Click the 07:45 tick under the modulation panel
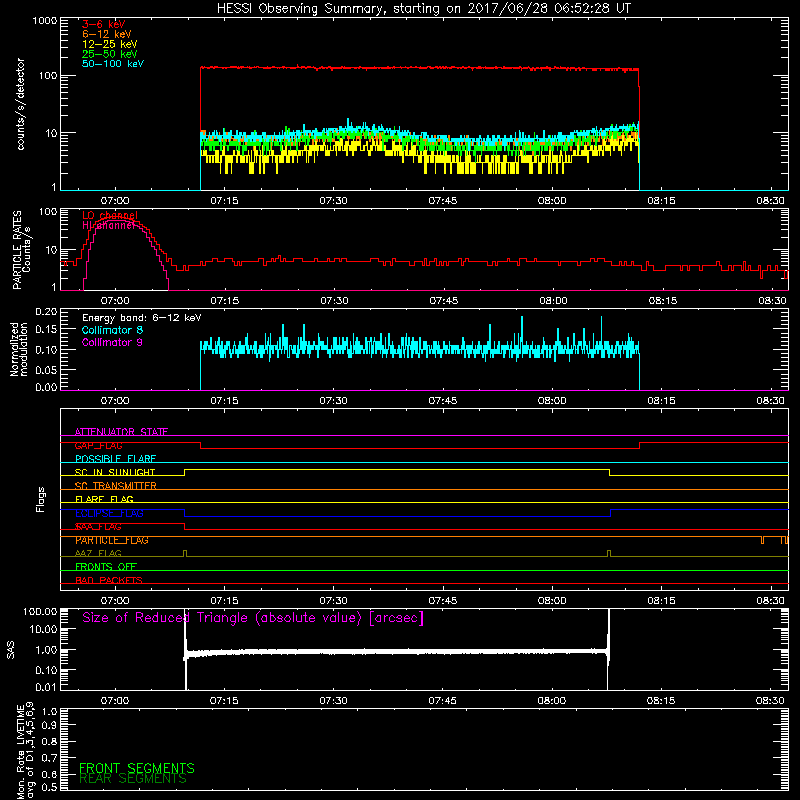Image resolution: width=800 pixels, height=800 pixels. [x=443, y=401]
